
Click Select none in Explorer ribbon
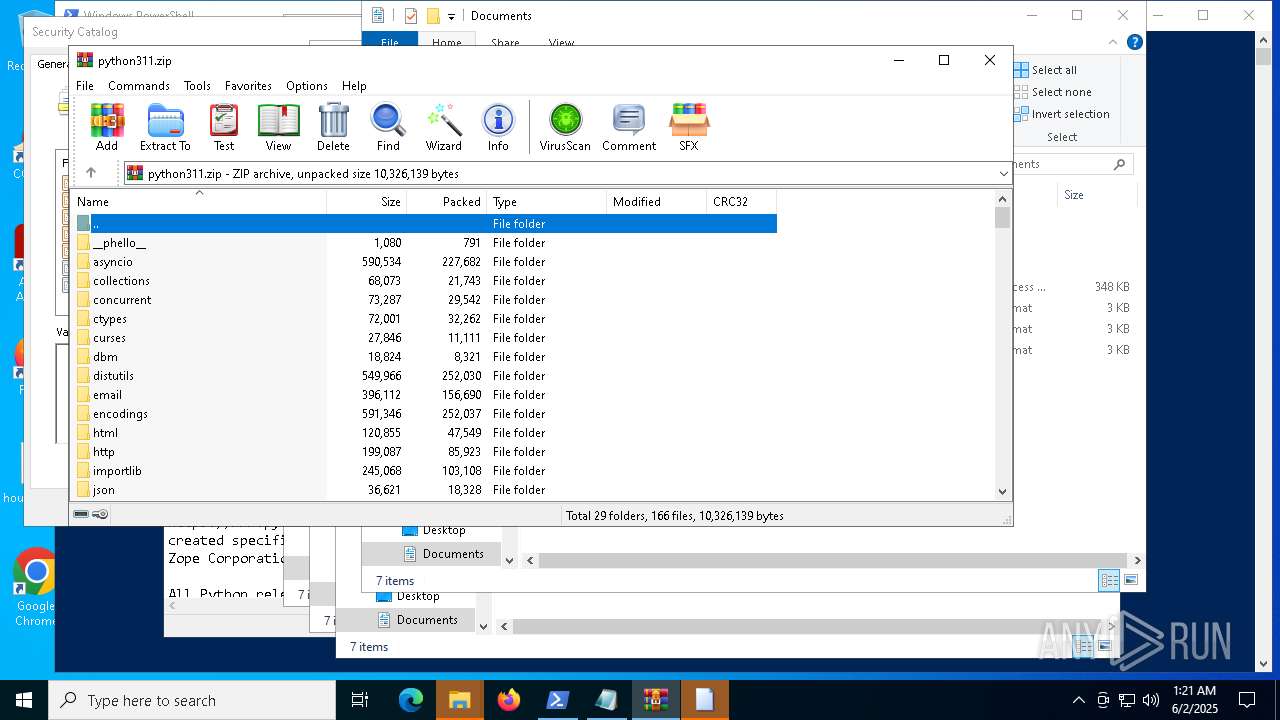1052,92
